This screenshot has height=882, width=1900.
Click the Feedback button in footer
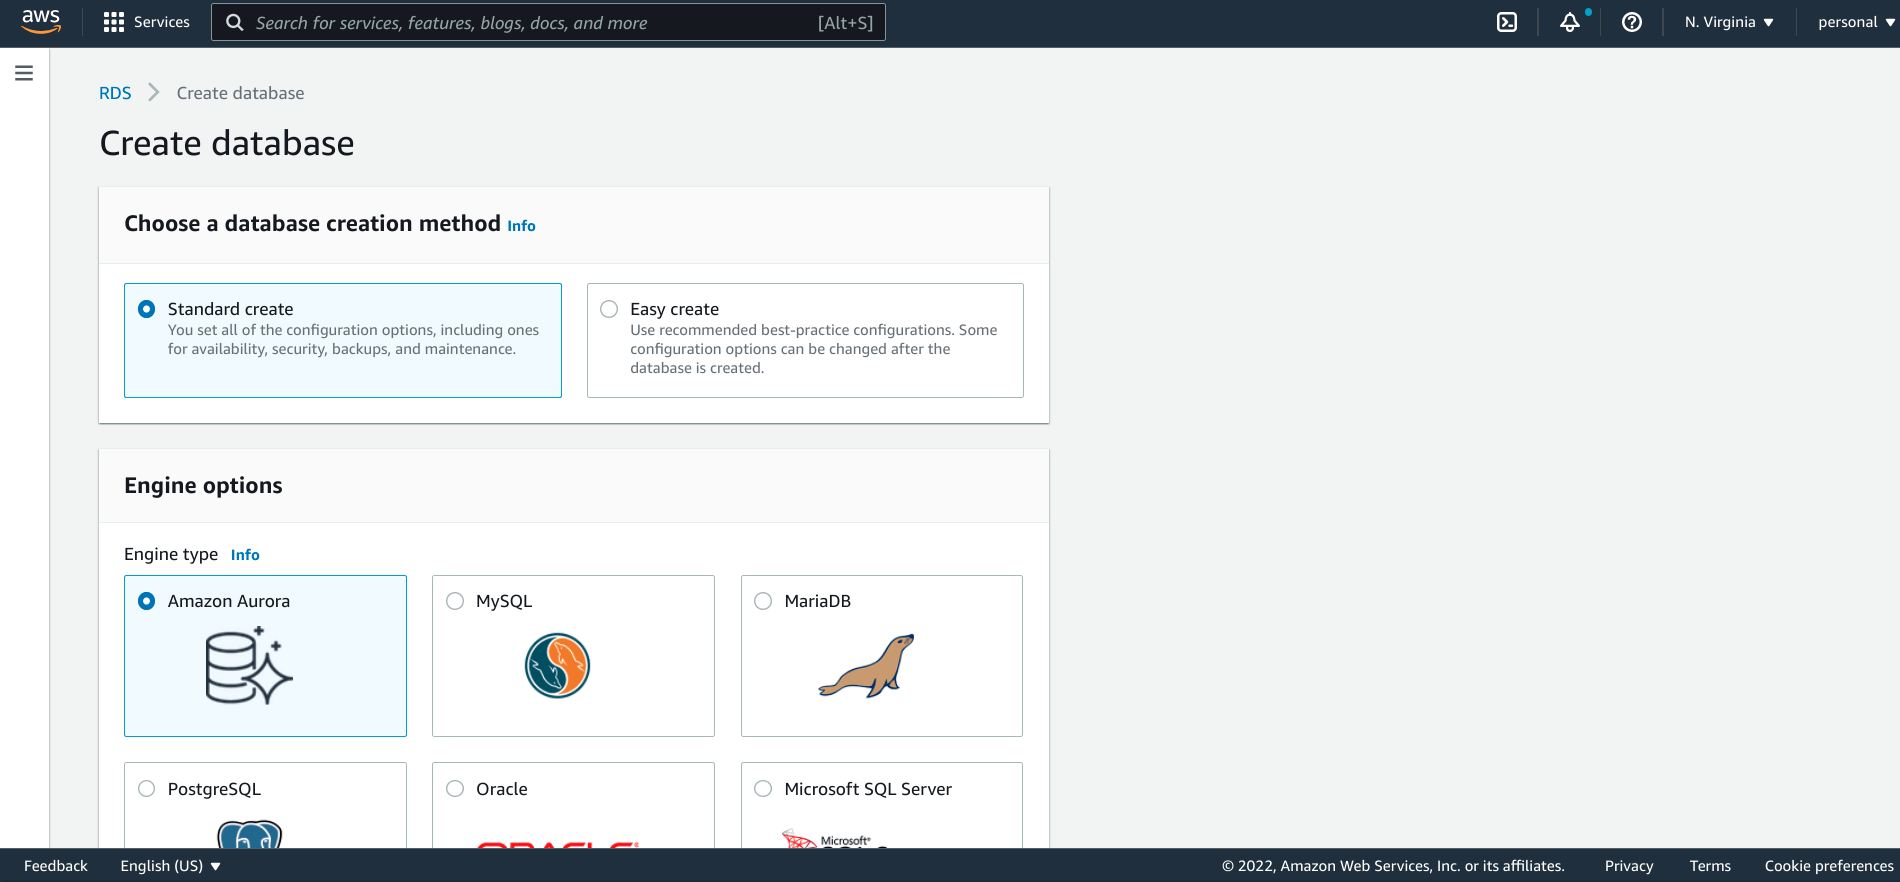pyautogui.click(x=56, y=866)
